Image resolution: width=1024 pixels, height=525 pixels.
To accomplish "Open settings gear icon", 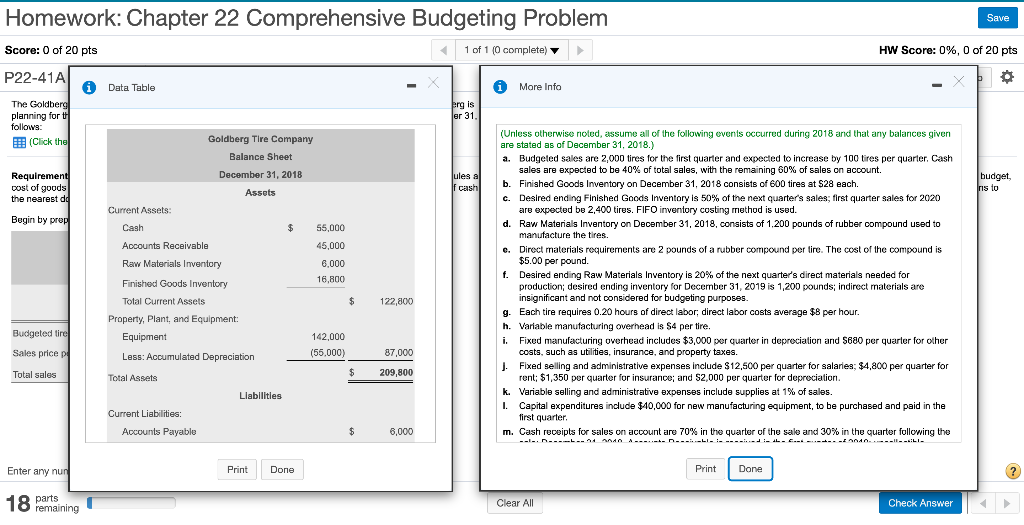I will tap(1006, 76).
